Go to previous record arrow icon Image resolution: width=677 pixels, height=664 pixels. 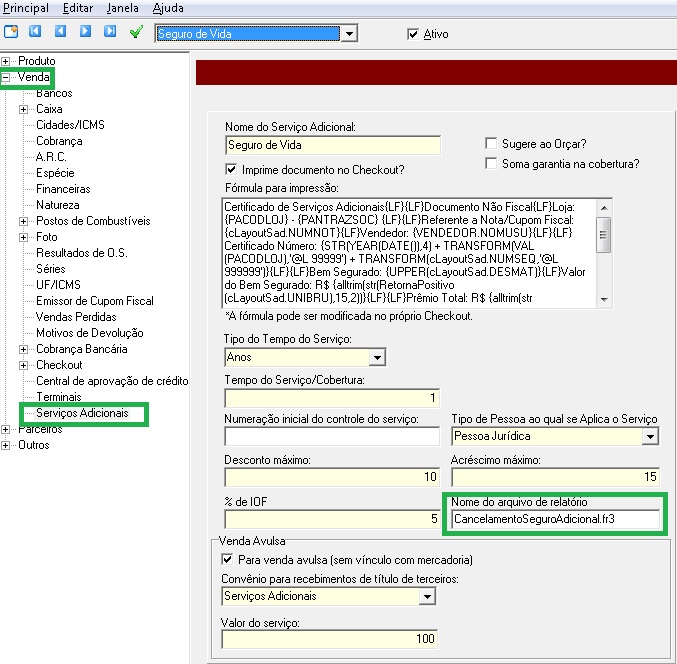click(60, 31)
